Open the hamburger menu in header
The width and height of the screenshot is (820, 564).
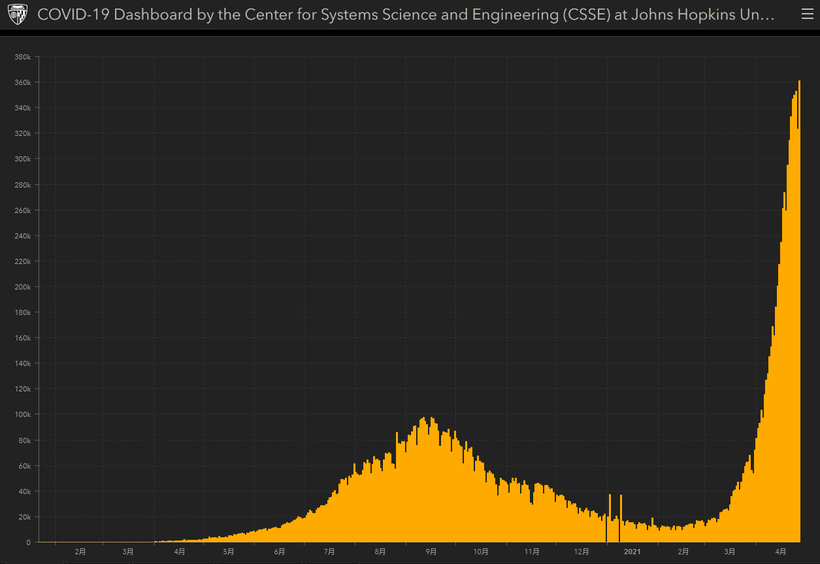pyautogui.click(x=807, y=15)
